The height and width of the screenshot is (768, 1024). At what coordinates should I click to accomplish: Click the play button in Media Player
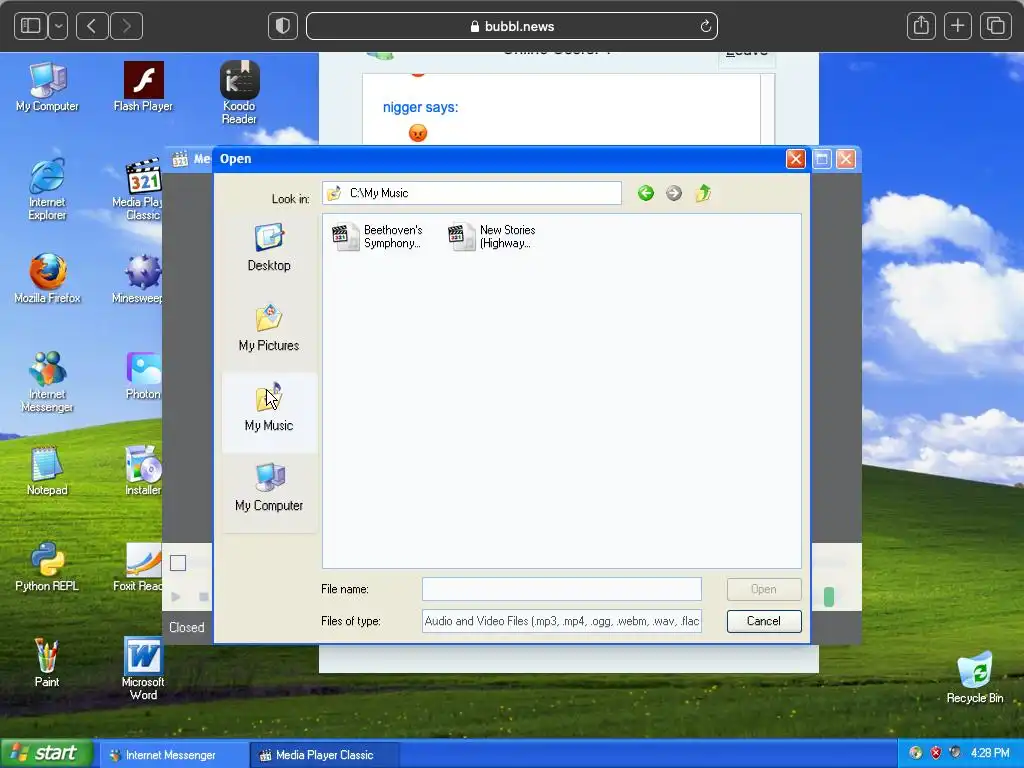176,596
